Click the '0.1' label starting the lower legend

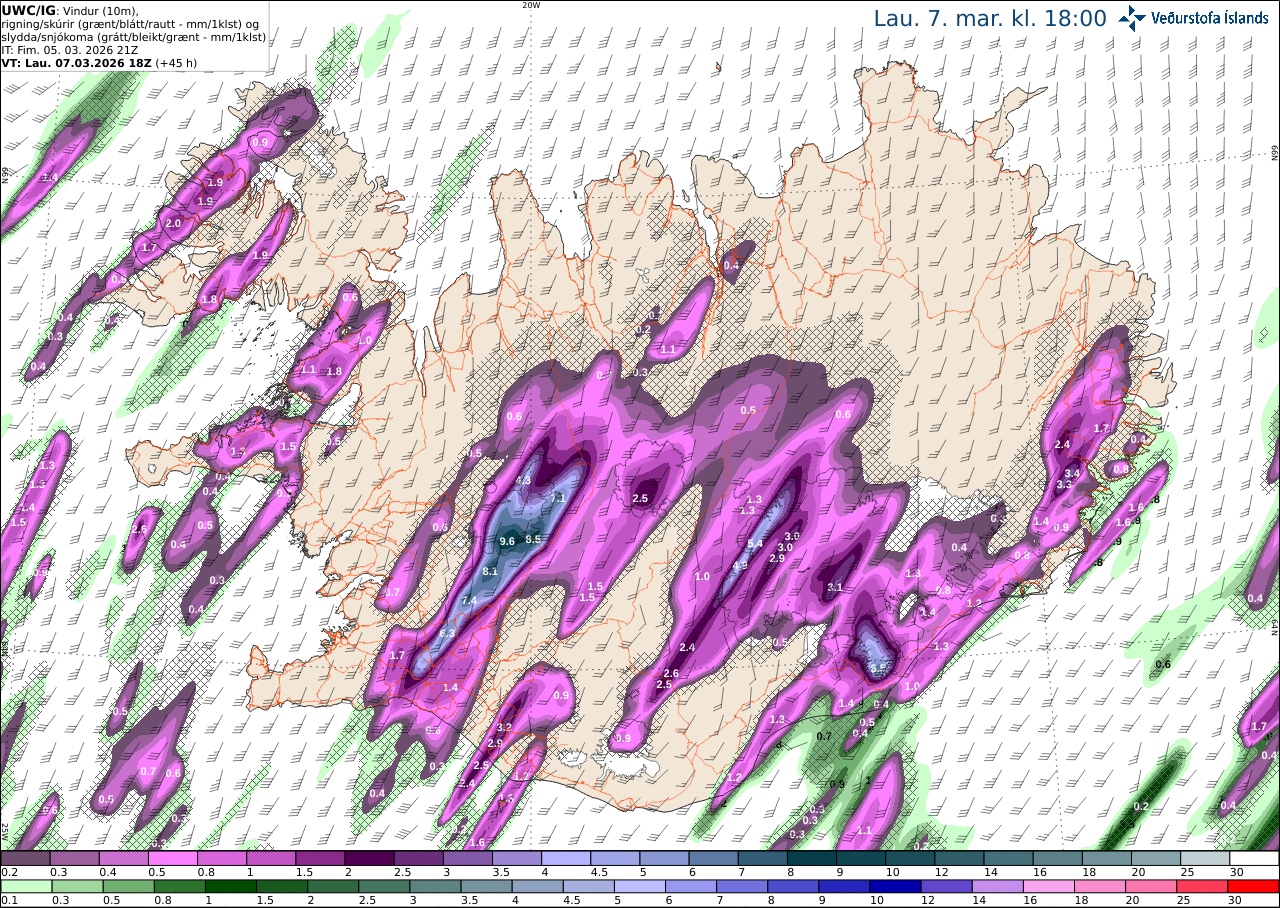point(8,900)
